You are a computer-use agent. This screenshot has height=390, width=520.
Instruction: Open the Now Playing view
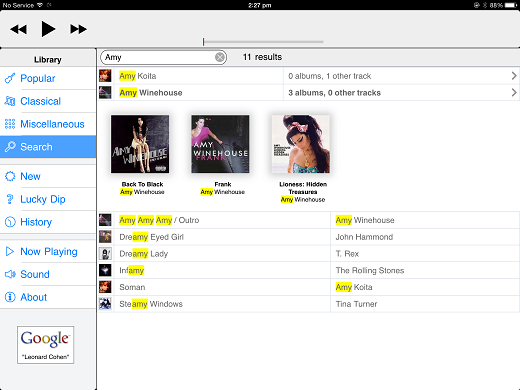[49, 251]
